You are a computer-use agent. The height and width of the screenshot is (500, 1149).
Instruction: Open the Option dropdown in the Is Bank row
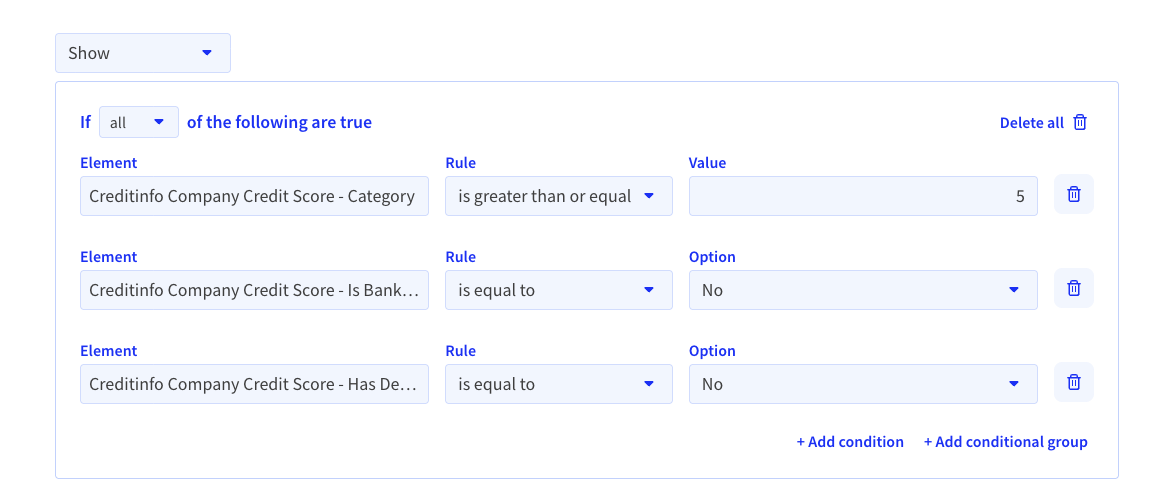[863, 290]
